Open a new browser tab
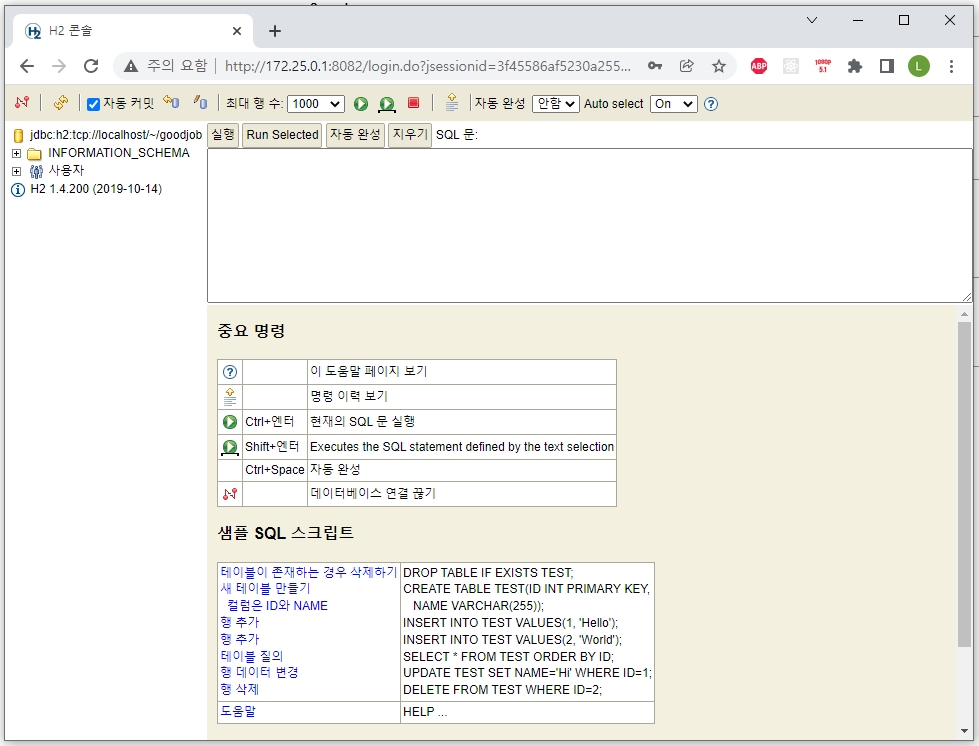Viewport: 979px width, 746px height. [274, 30]
